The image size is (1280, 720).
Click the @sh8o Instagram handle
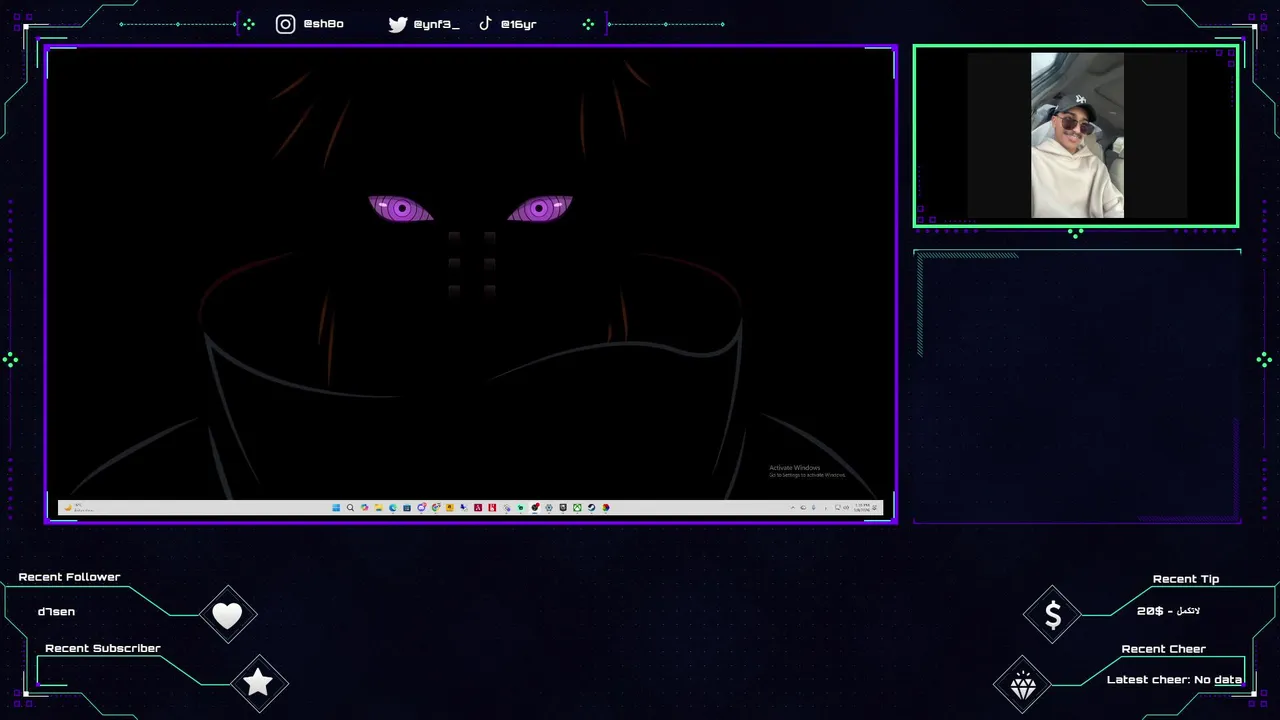323,24
